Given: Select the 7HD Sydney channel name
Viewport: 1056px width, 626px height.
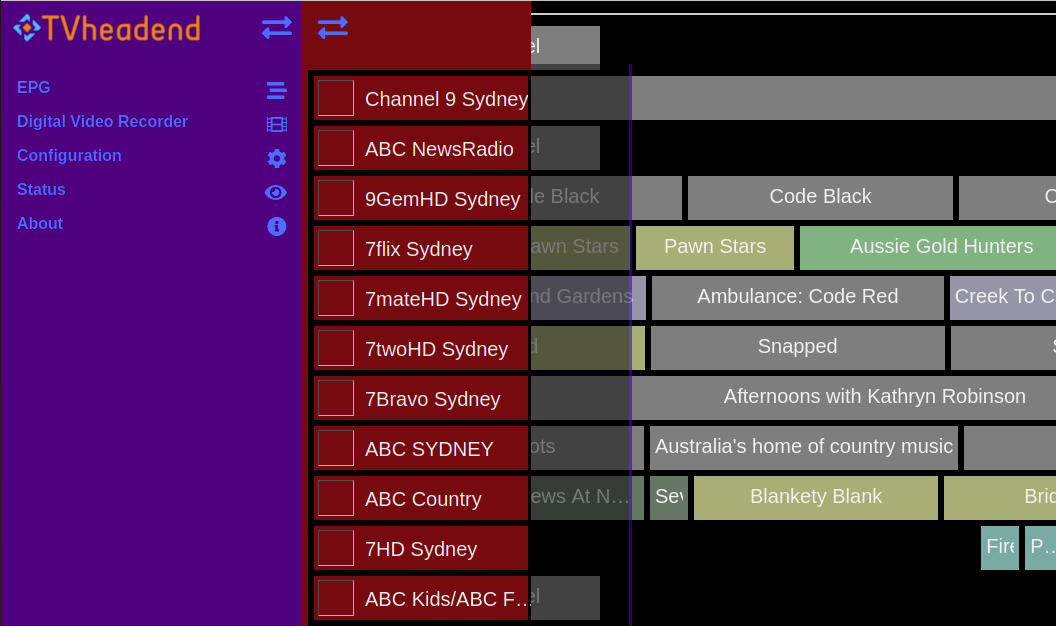Looking at the screenshot, I should coord(421,549).
